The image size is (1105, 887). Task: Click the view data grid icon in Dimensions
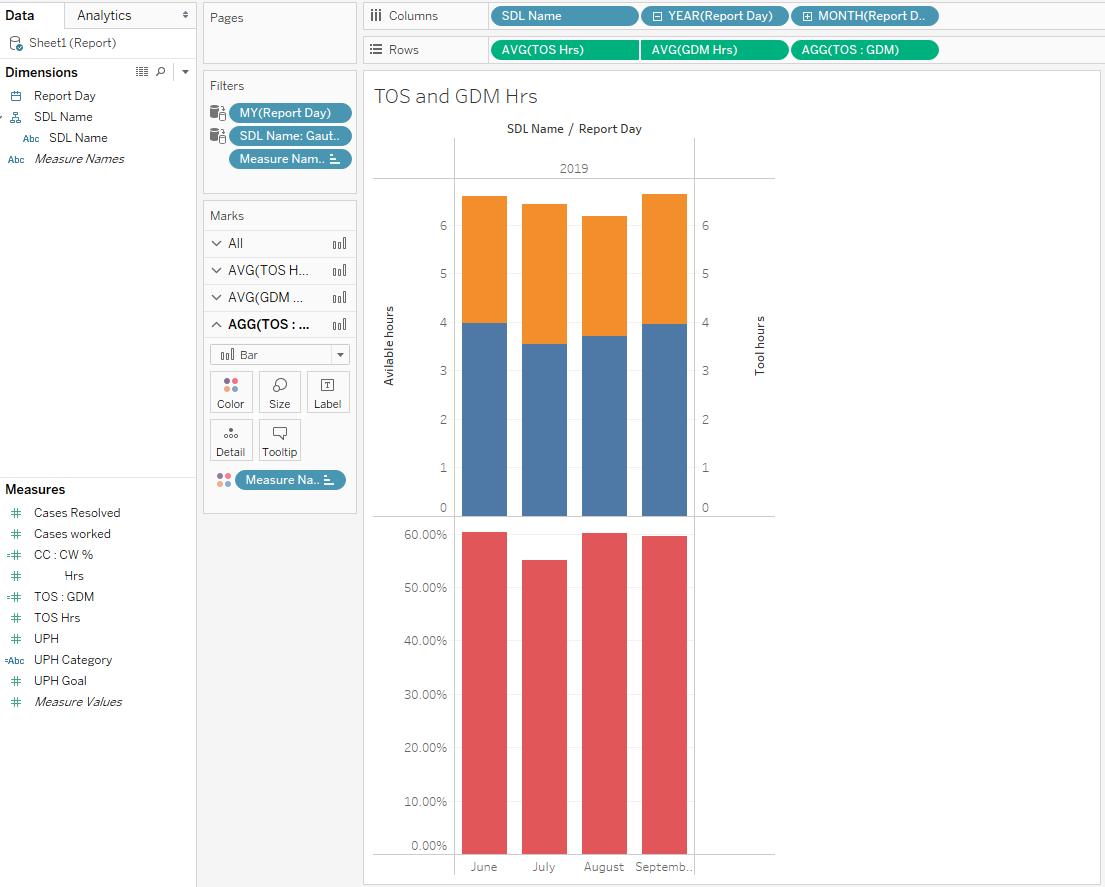coord(142,72)
